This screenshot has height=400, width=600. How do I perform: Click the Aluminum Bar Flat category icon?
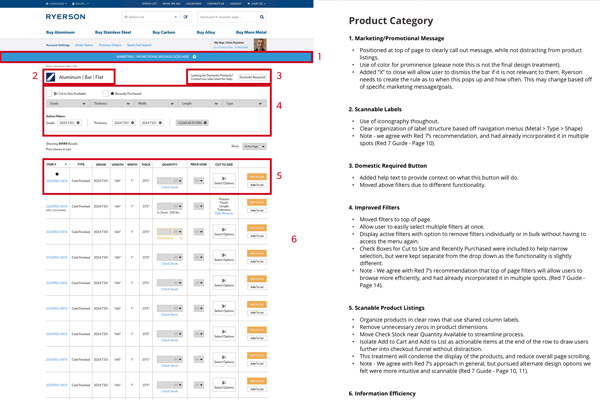51,77
